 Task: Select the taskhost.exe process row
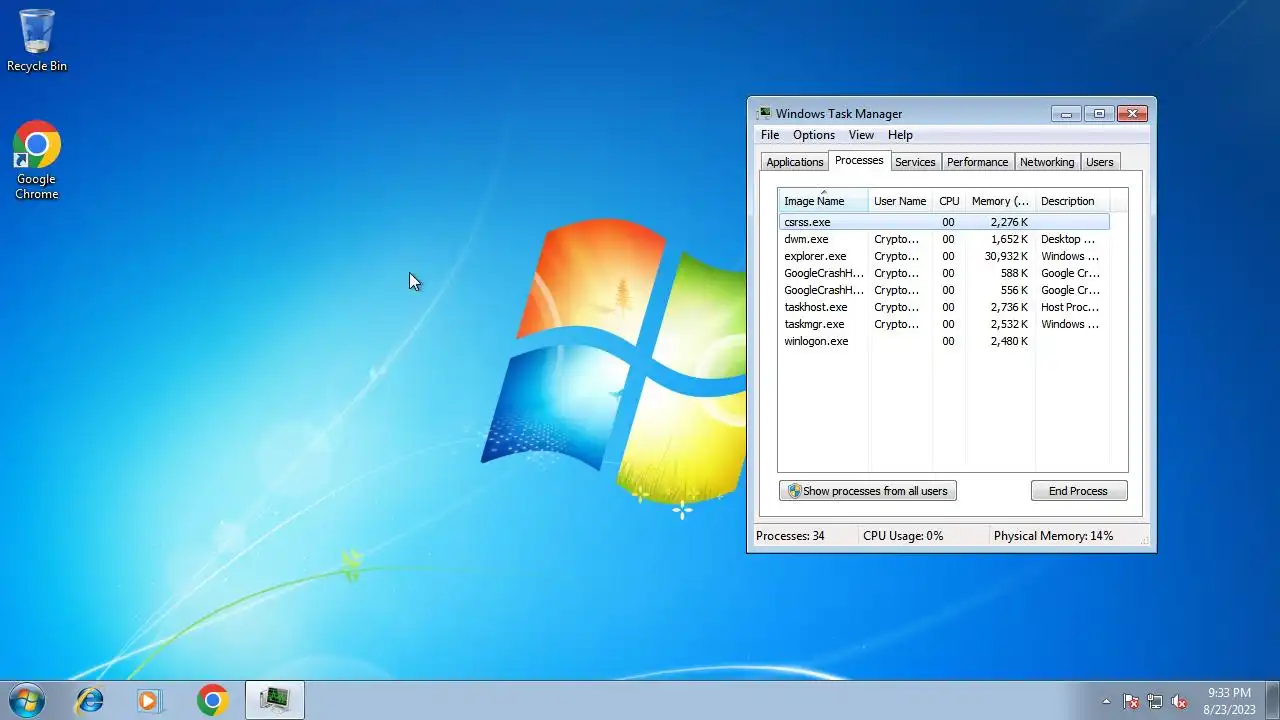(944, 307)
